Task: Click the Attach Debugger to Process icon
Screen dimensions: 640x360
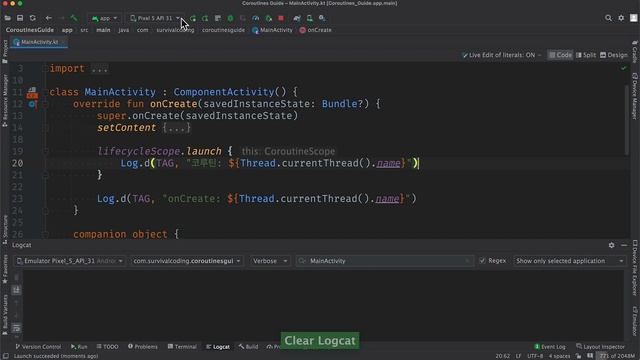Action: point(268,18)
